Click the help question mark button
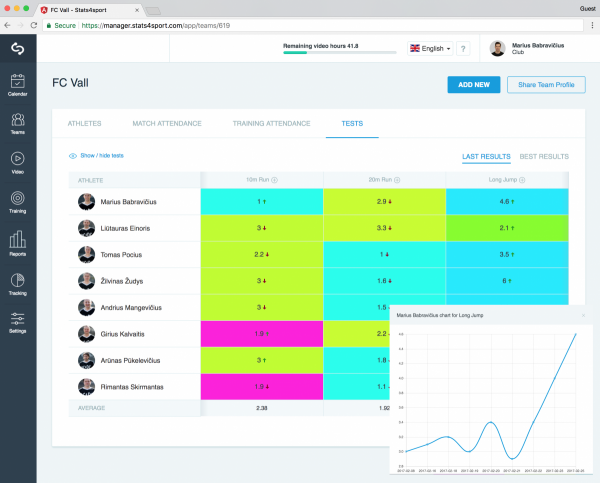The height and width of the screenshot is (483, 600). click(x=463, y=49)
